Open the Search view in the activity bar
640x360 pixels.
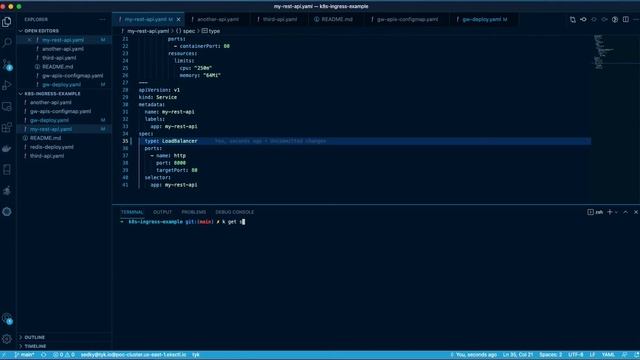(7, 42)
